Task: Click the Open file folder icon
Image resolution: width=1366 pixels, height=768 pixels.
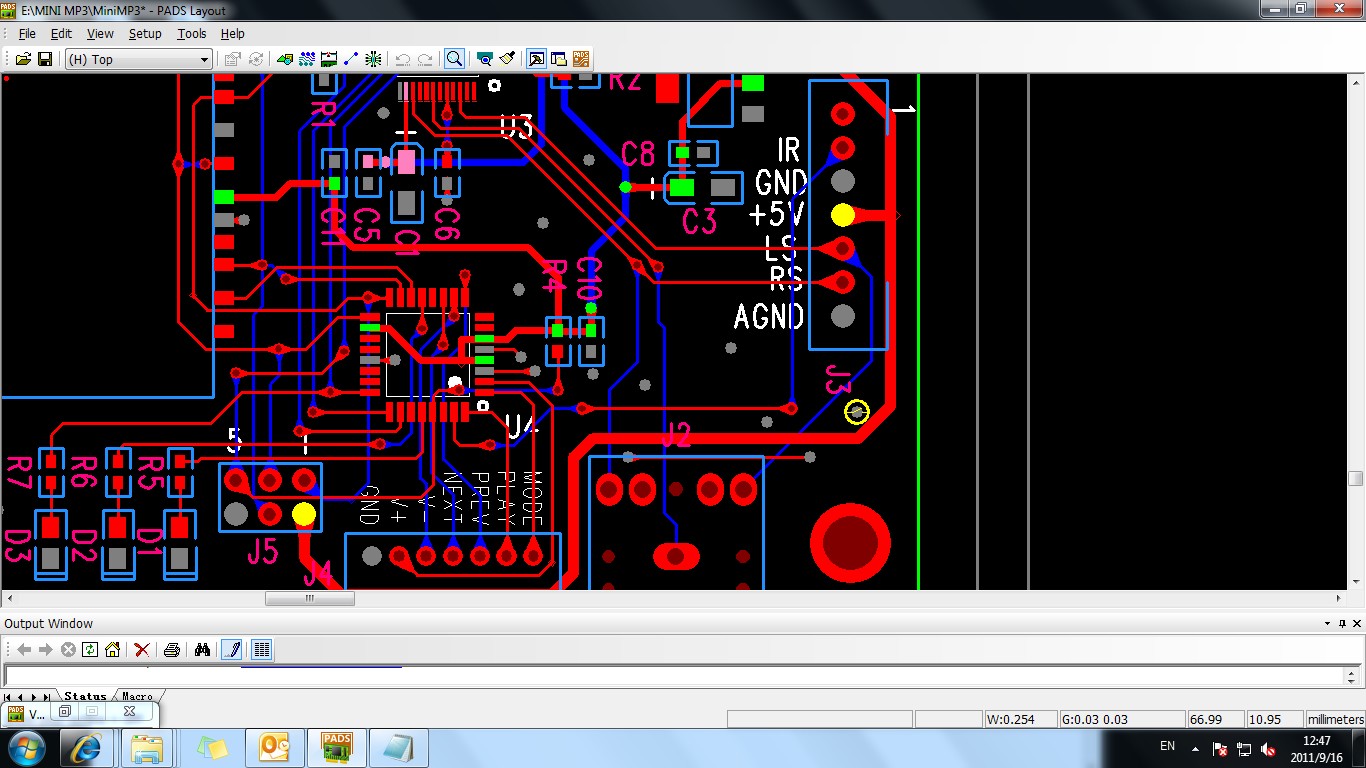Action: (x=23, y=59)
